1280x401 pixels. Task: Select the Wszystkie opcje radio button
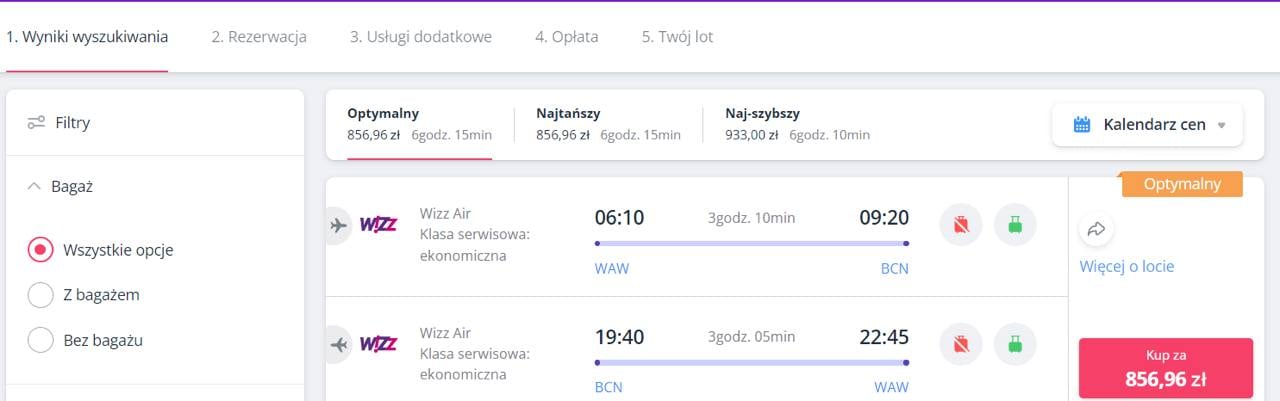click(41, 250)
